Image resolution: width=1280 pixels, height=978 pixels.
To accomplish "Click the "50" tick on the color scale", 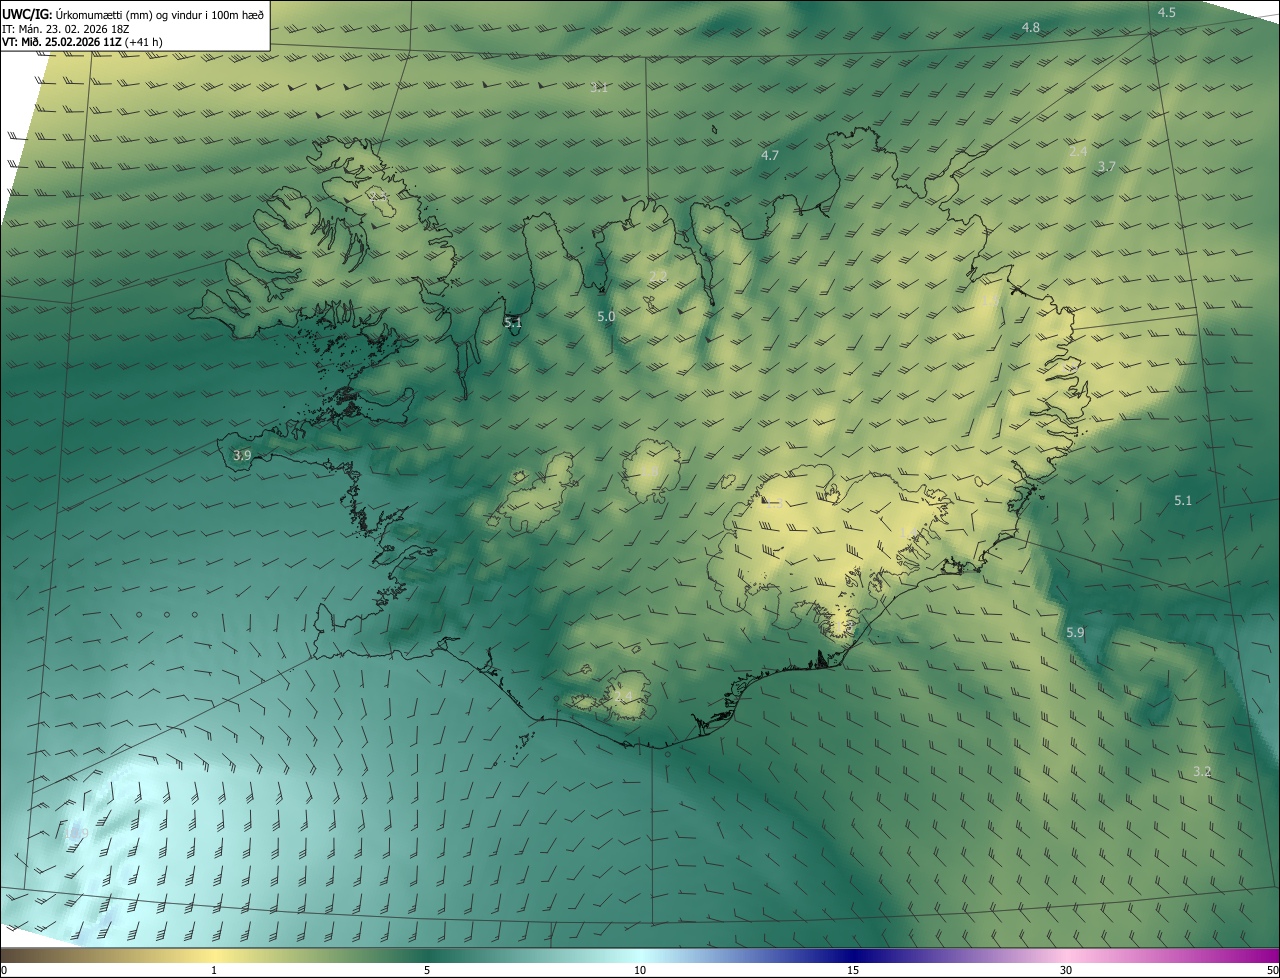I will 1271,970.
